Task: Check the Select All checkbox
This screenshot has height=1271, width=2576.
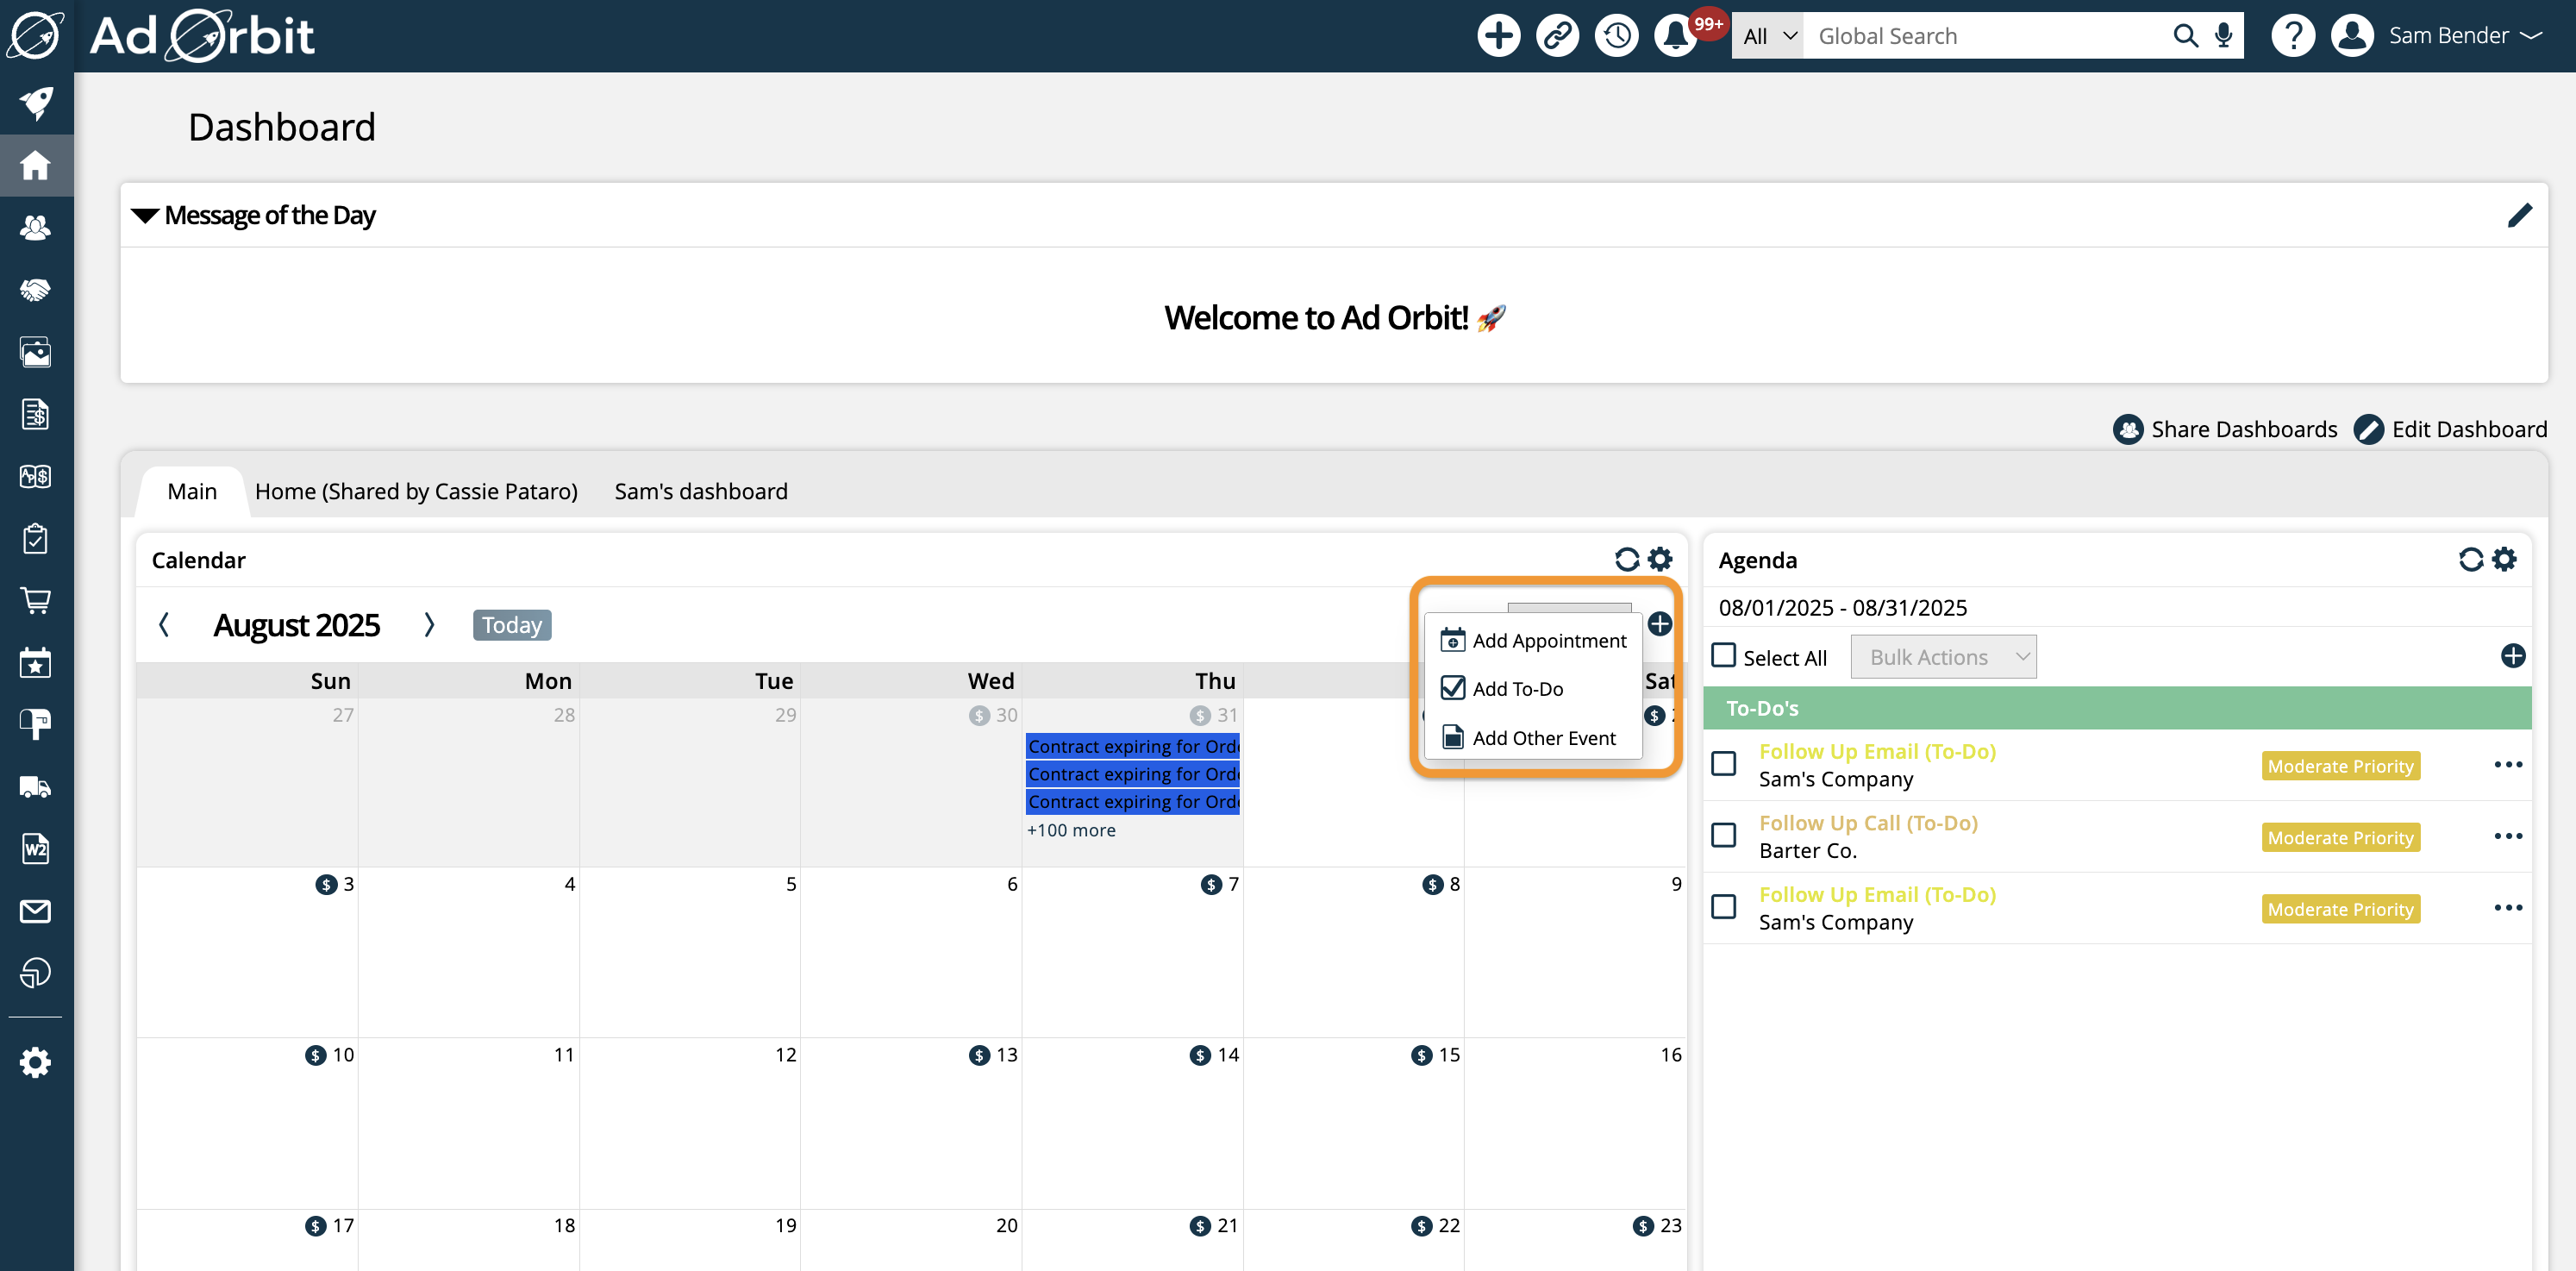Action: [1724, 656]
